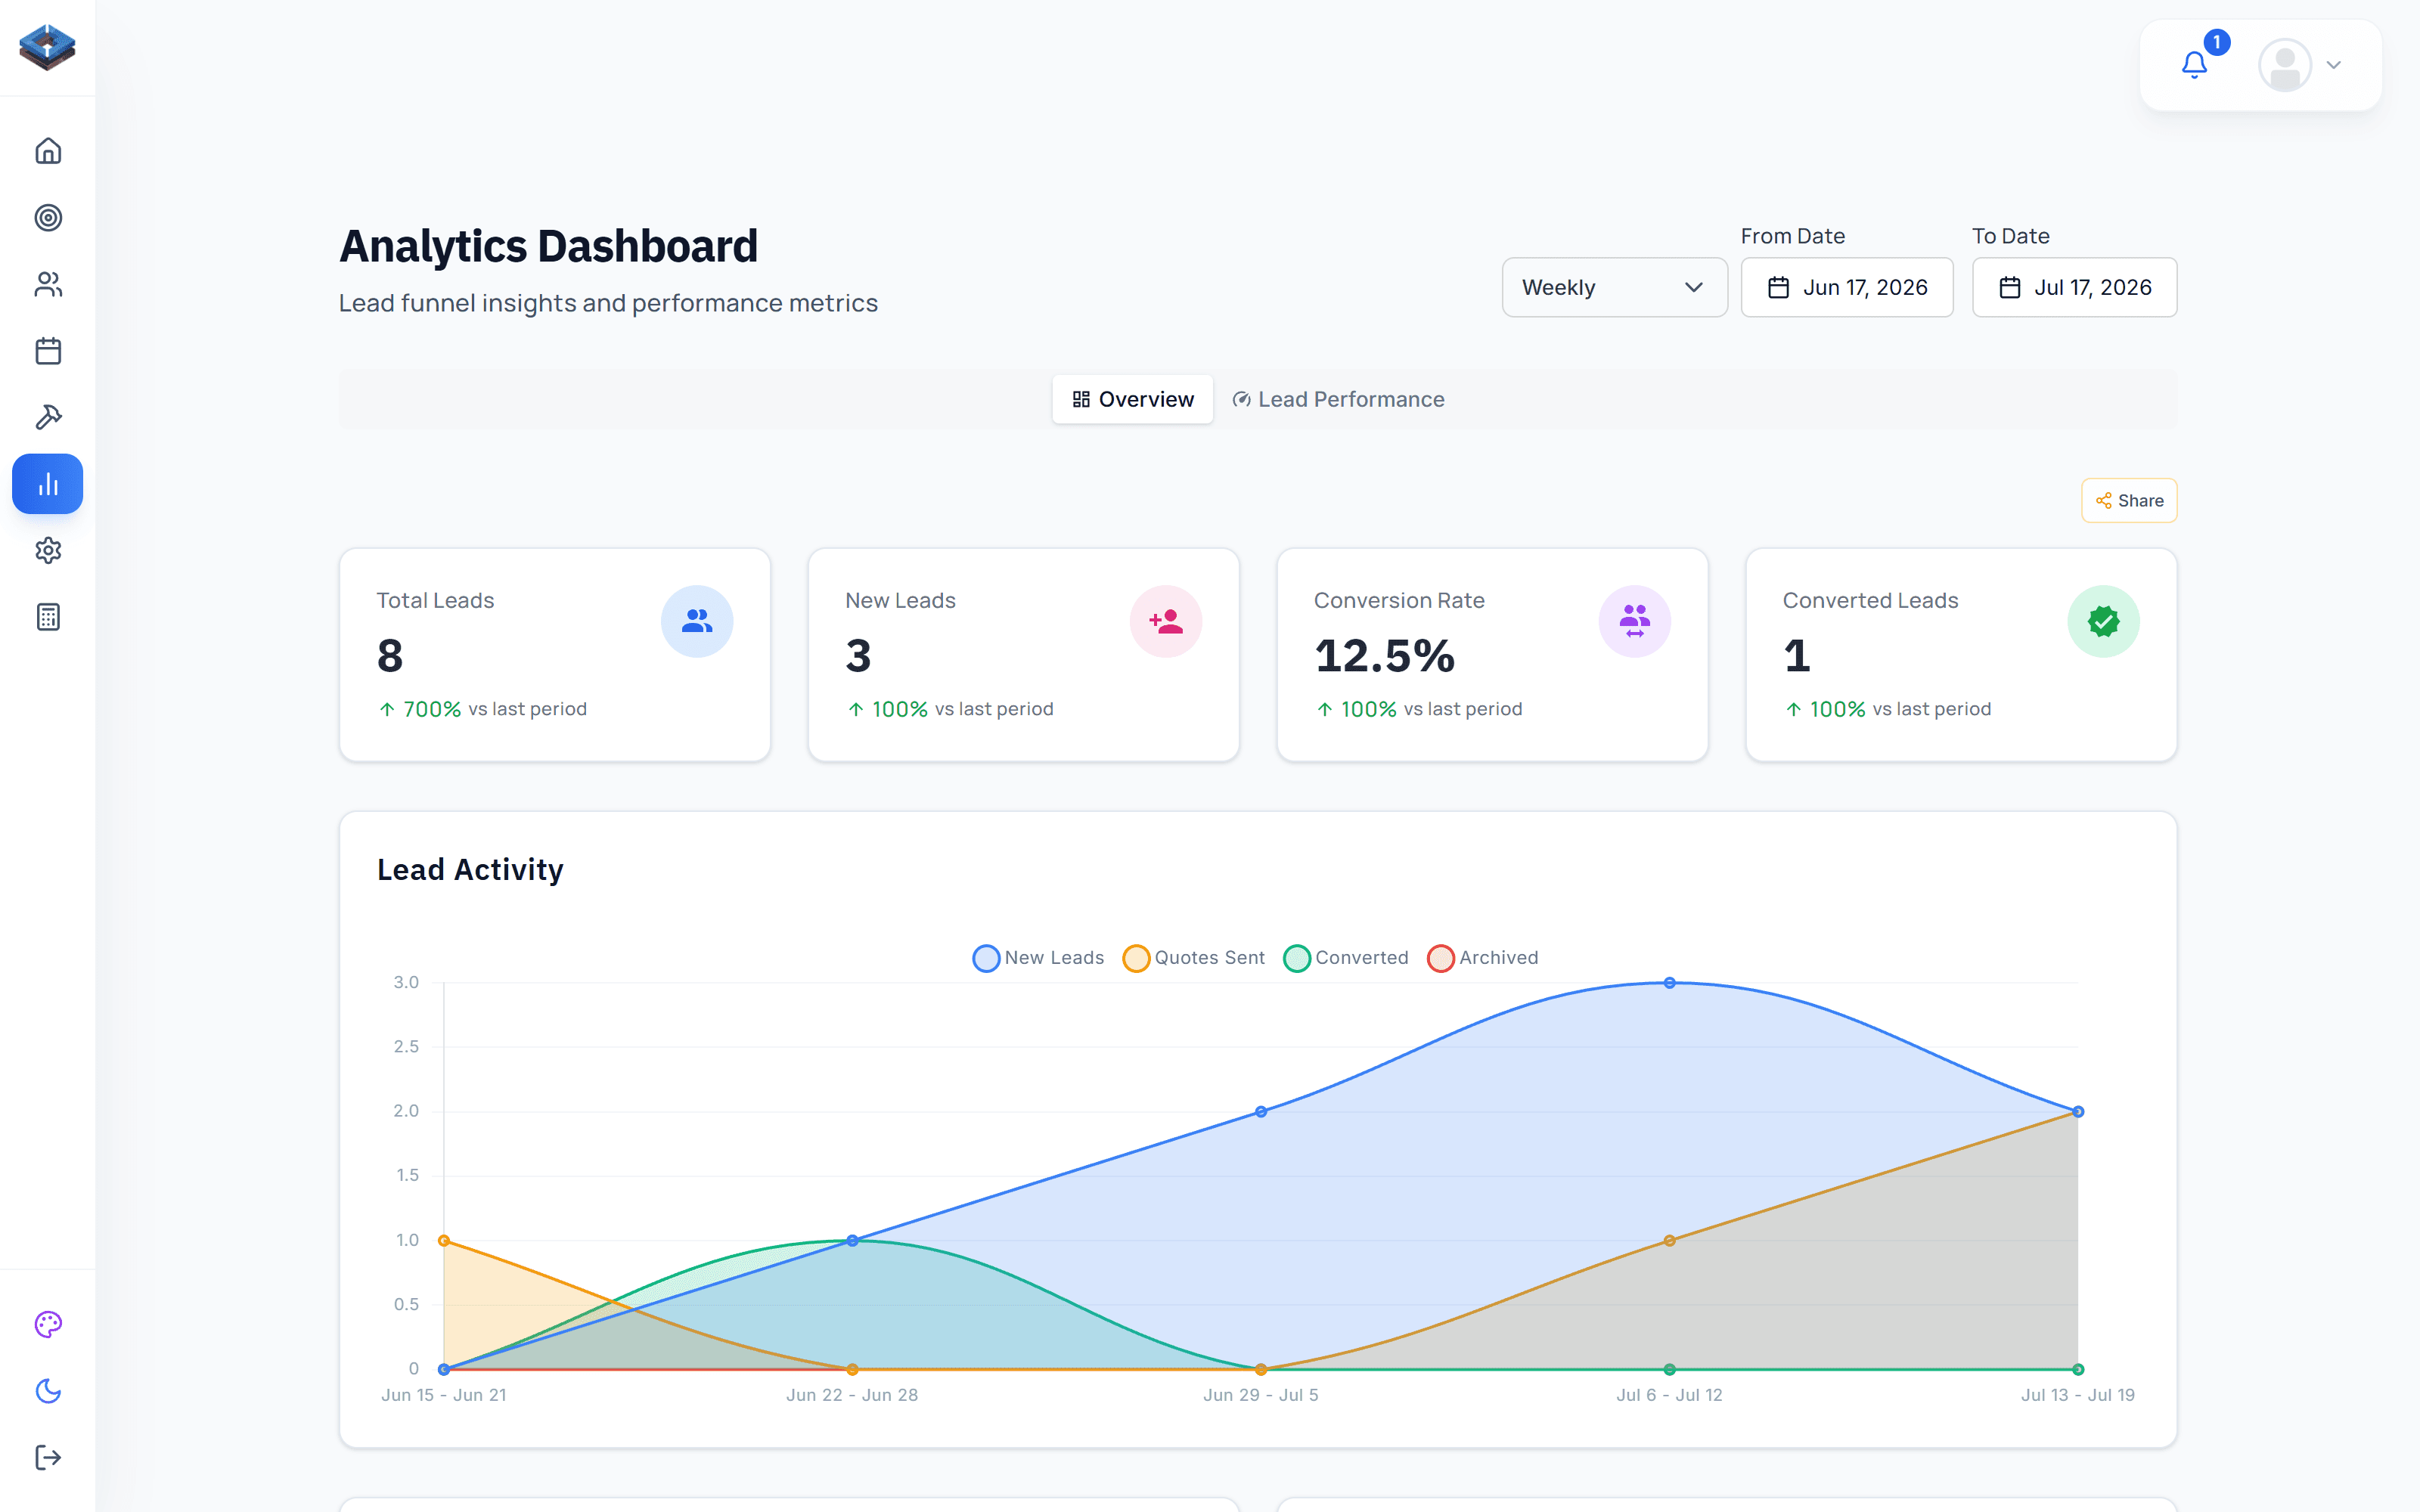Click the New Leads value 3
2420x1512 pixels.
point(858,656)
